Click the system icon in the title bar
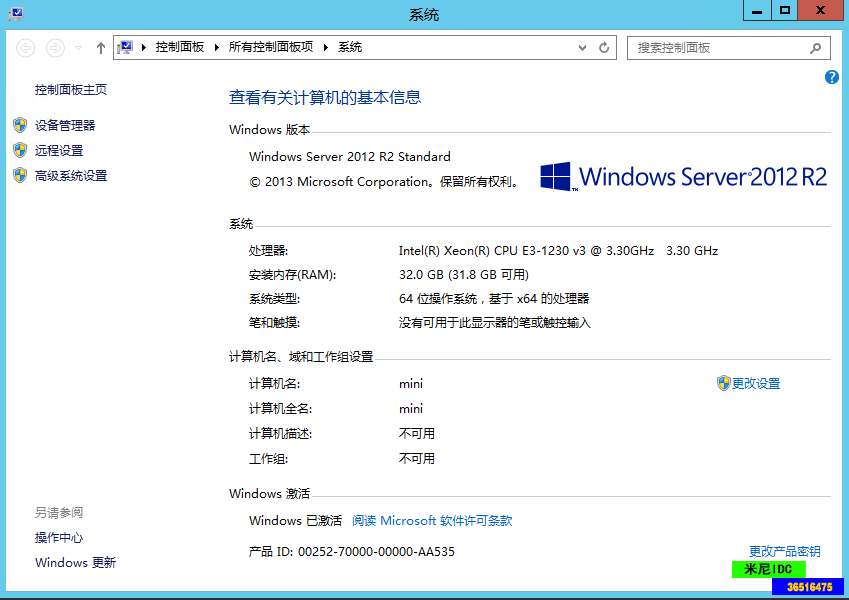 [14, 13]
